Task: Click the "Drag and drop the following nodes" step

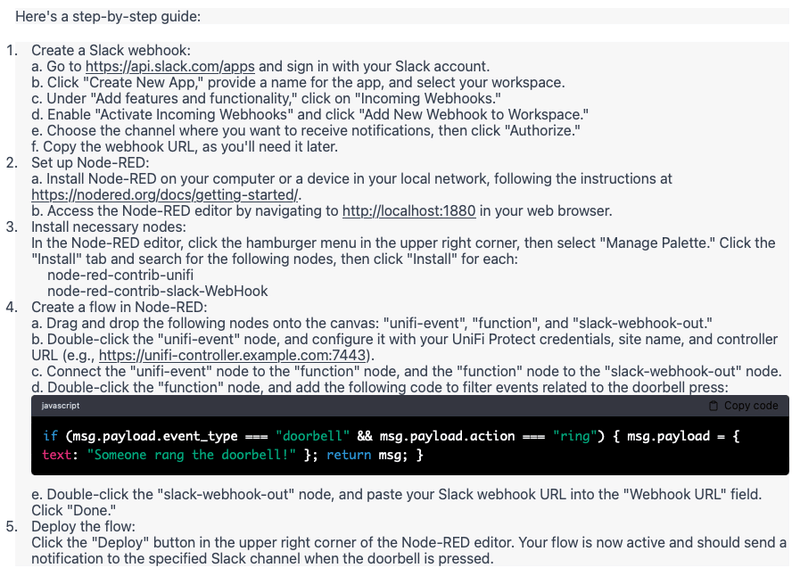Action: (372, 323)
